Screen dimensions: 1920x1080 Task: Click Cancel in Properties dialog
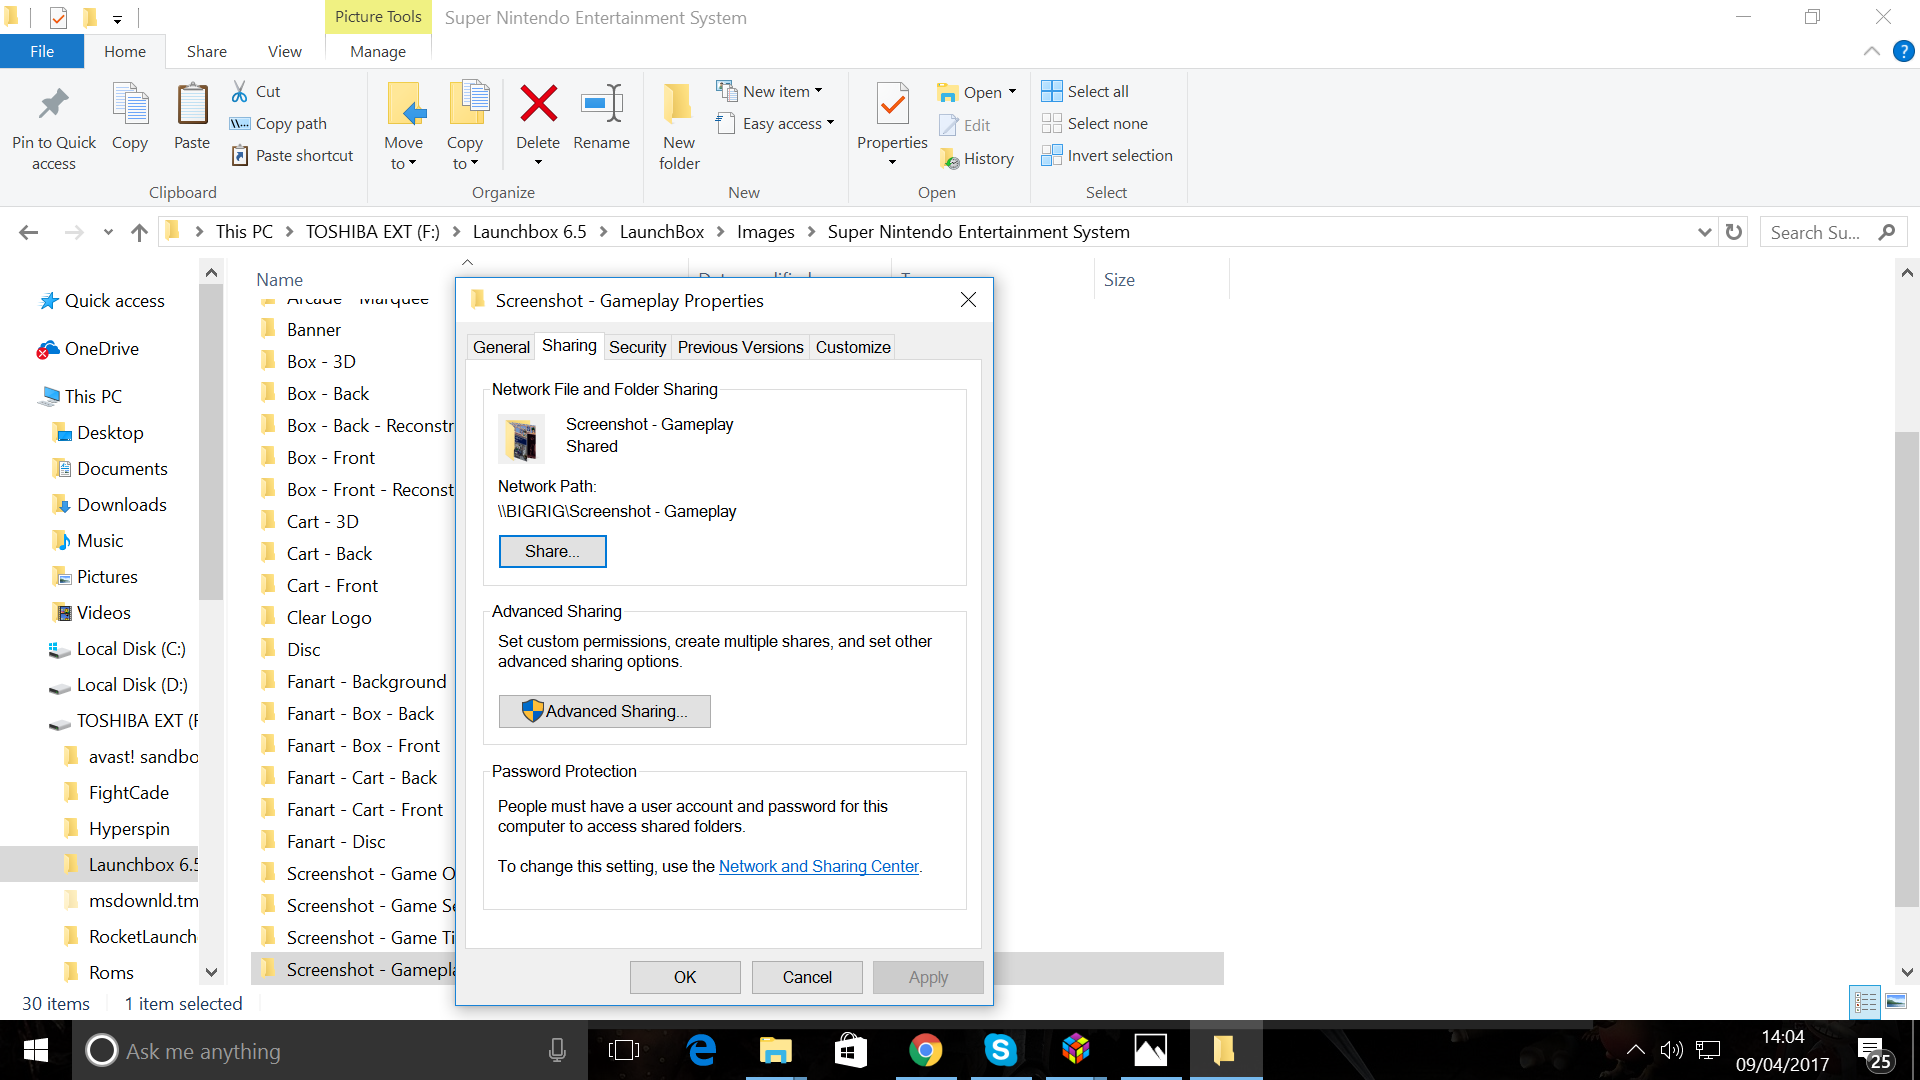[x=807, y=977]
